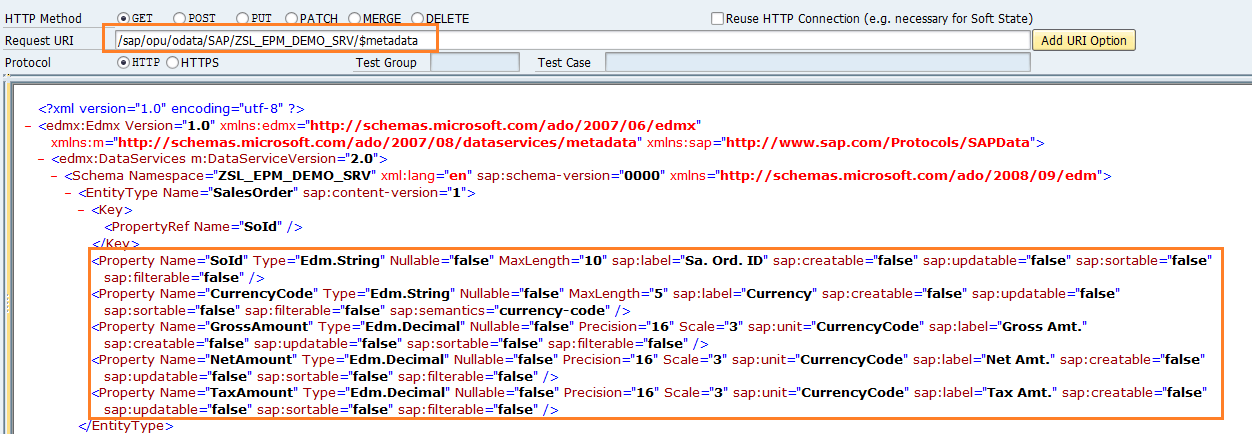Select the GET HTTP method radio button
This screenshot has height=434, width=1252.
(x=124, y=18)
